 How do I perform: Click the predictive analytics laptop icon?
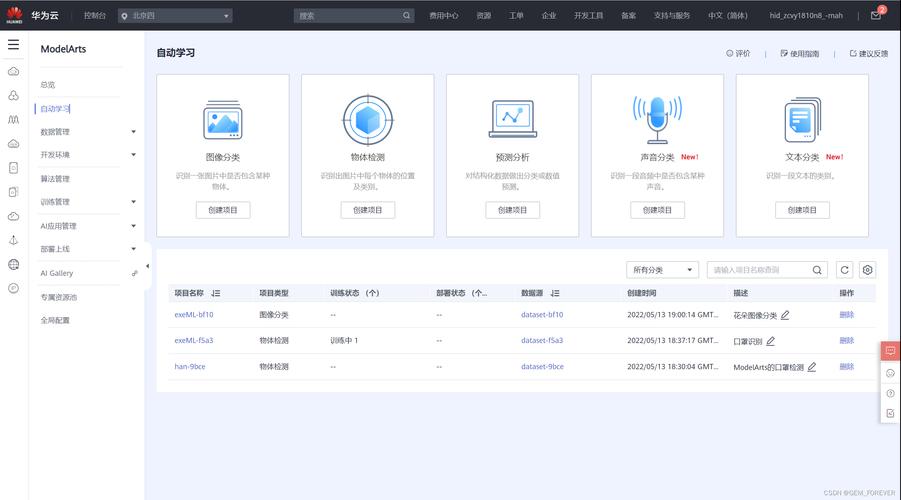(513, 119)
